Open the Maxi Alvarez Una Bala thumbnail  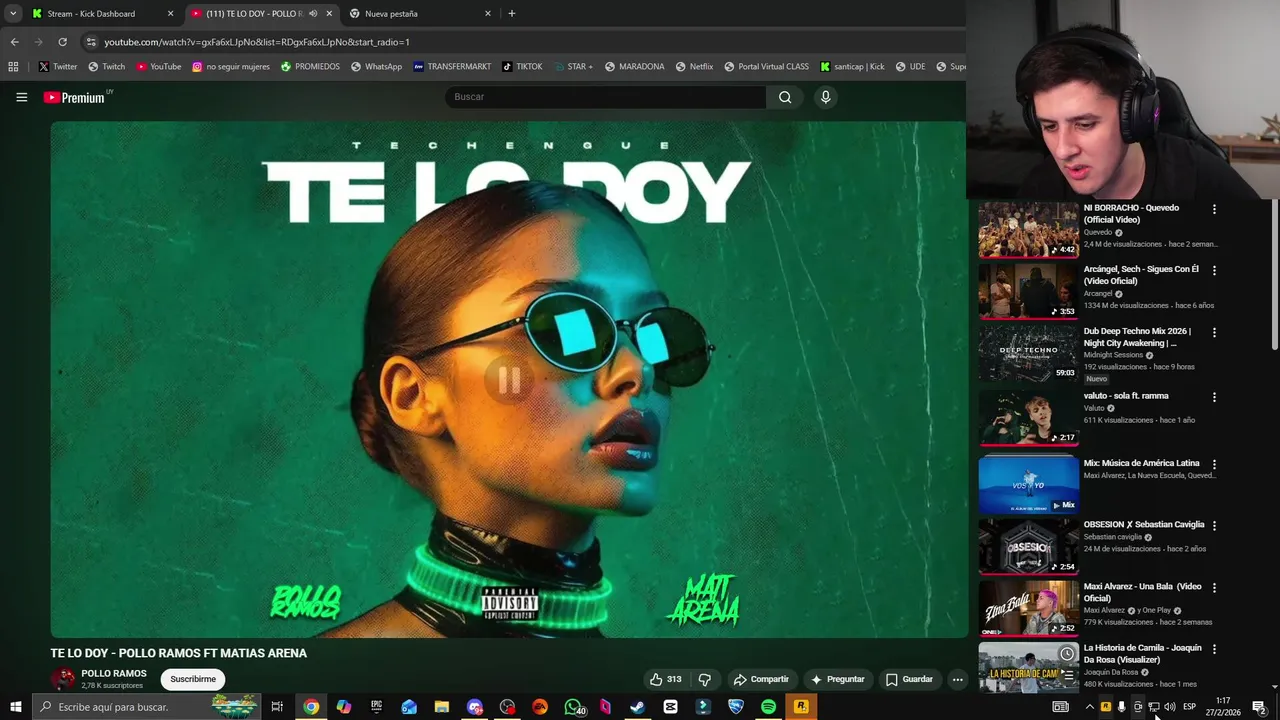[x=1028, y=608]
